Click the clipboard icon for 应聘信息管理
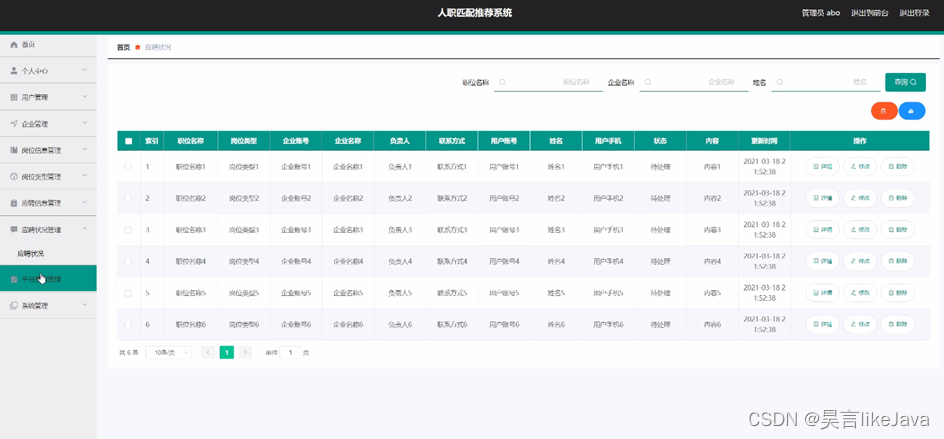 [14, 203]
